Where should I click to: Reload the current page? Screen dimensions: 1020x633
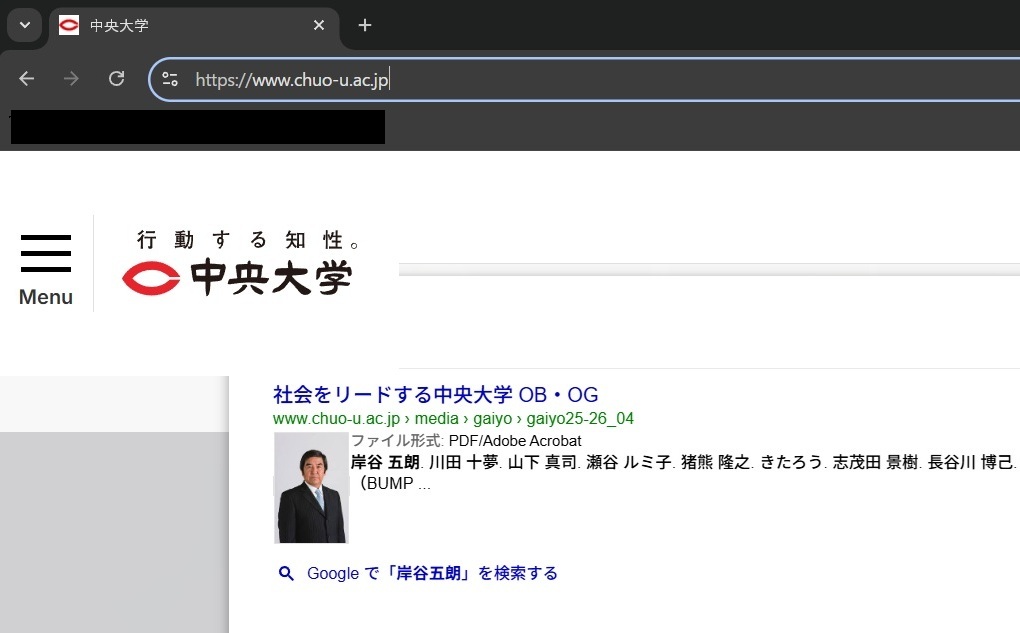pyautogui.click(x=116, y=79)
